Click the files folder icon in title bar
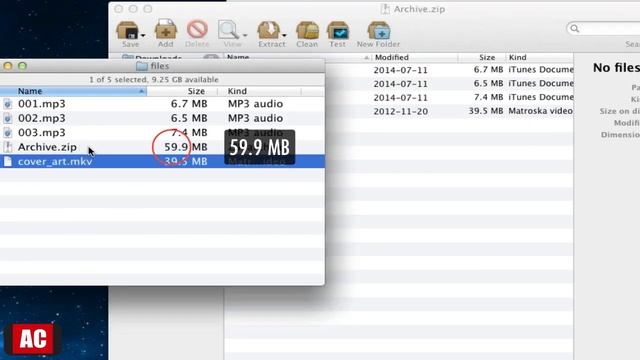Image resolution: width=640 pixels, height=360 pixels. (142, 66)
